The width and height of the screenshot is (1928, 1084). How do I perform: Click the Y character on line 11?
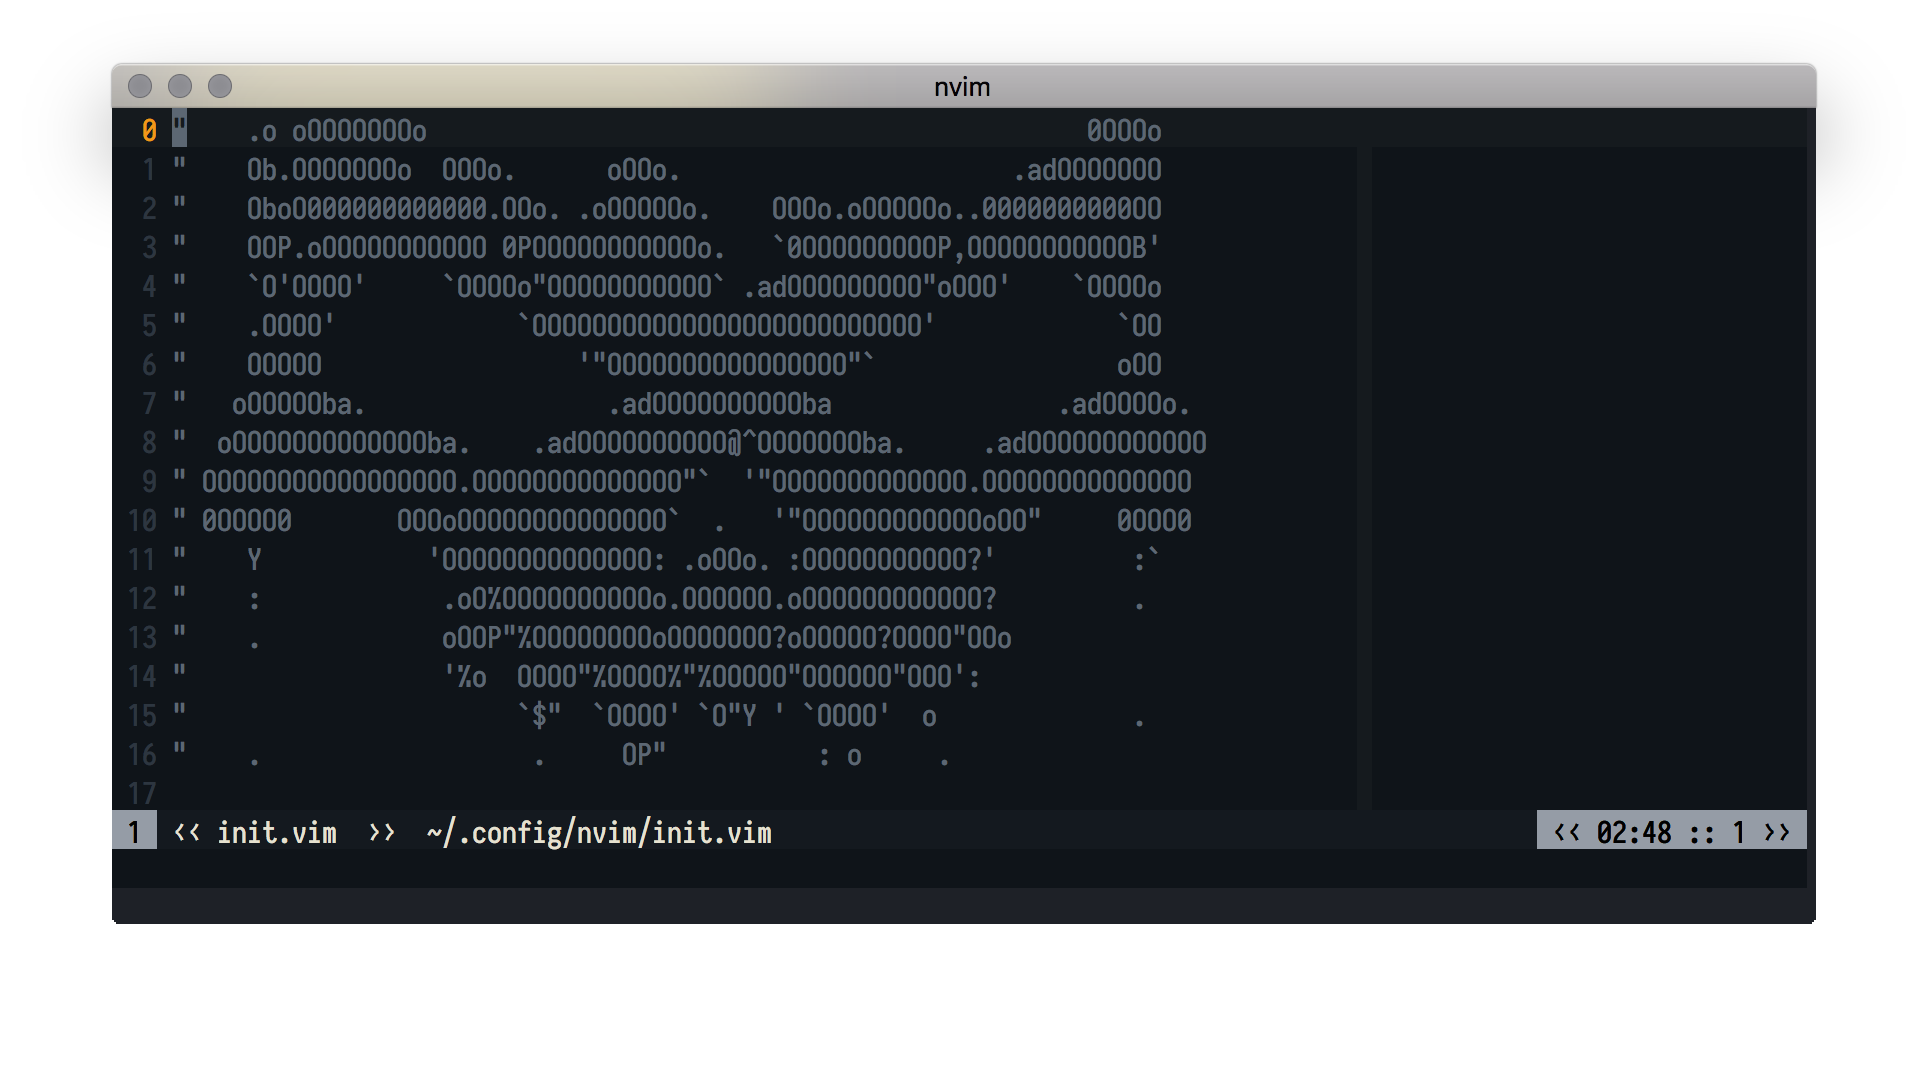click(254, 560)
